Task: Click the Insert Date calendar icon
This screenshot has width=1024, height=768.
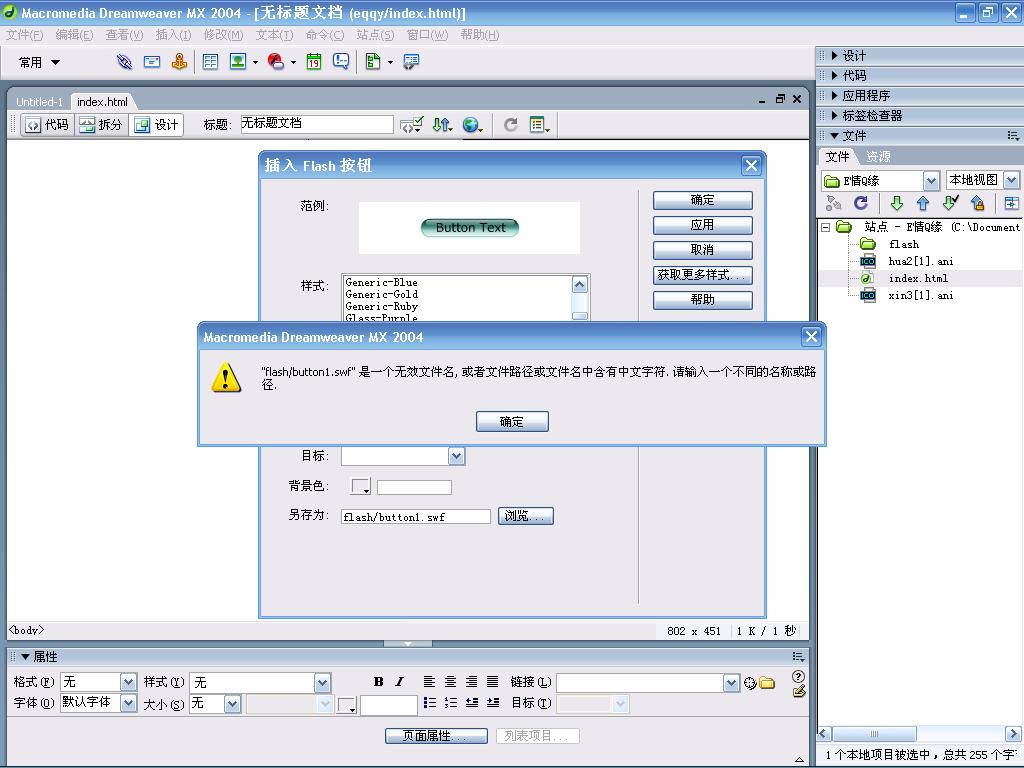Action: [x=314, y=62]
